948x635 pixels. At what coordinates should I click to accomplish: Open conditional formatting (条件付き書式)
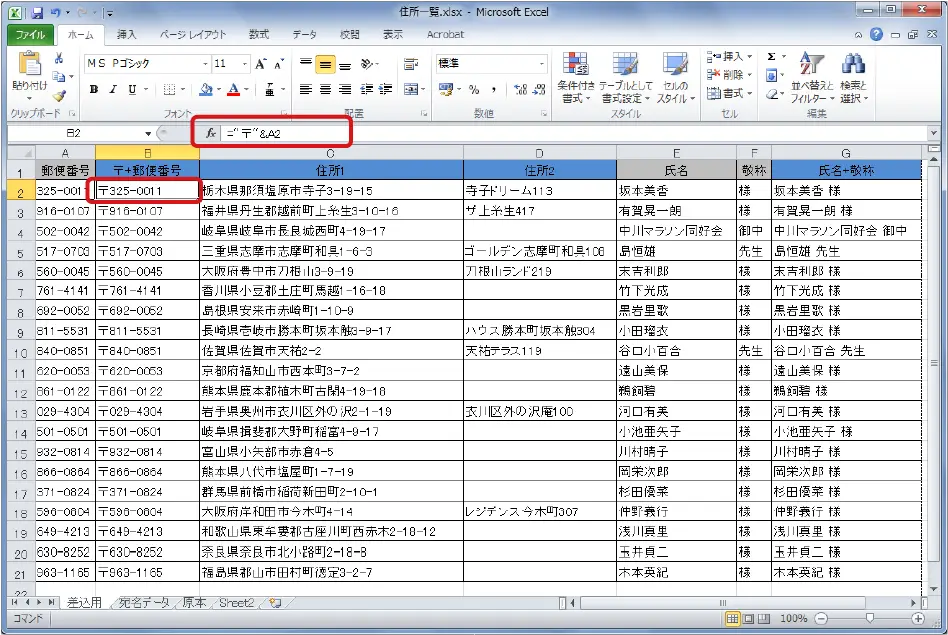coord(576,77)
